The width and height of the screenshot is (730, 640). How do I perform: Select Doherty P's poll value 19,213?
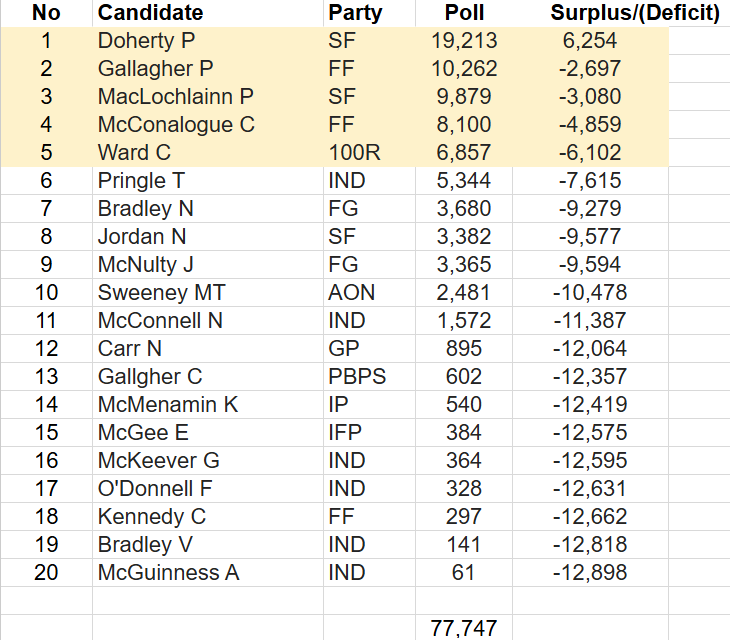pyautogui.click(x=464, y=41)
